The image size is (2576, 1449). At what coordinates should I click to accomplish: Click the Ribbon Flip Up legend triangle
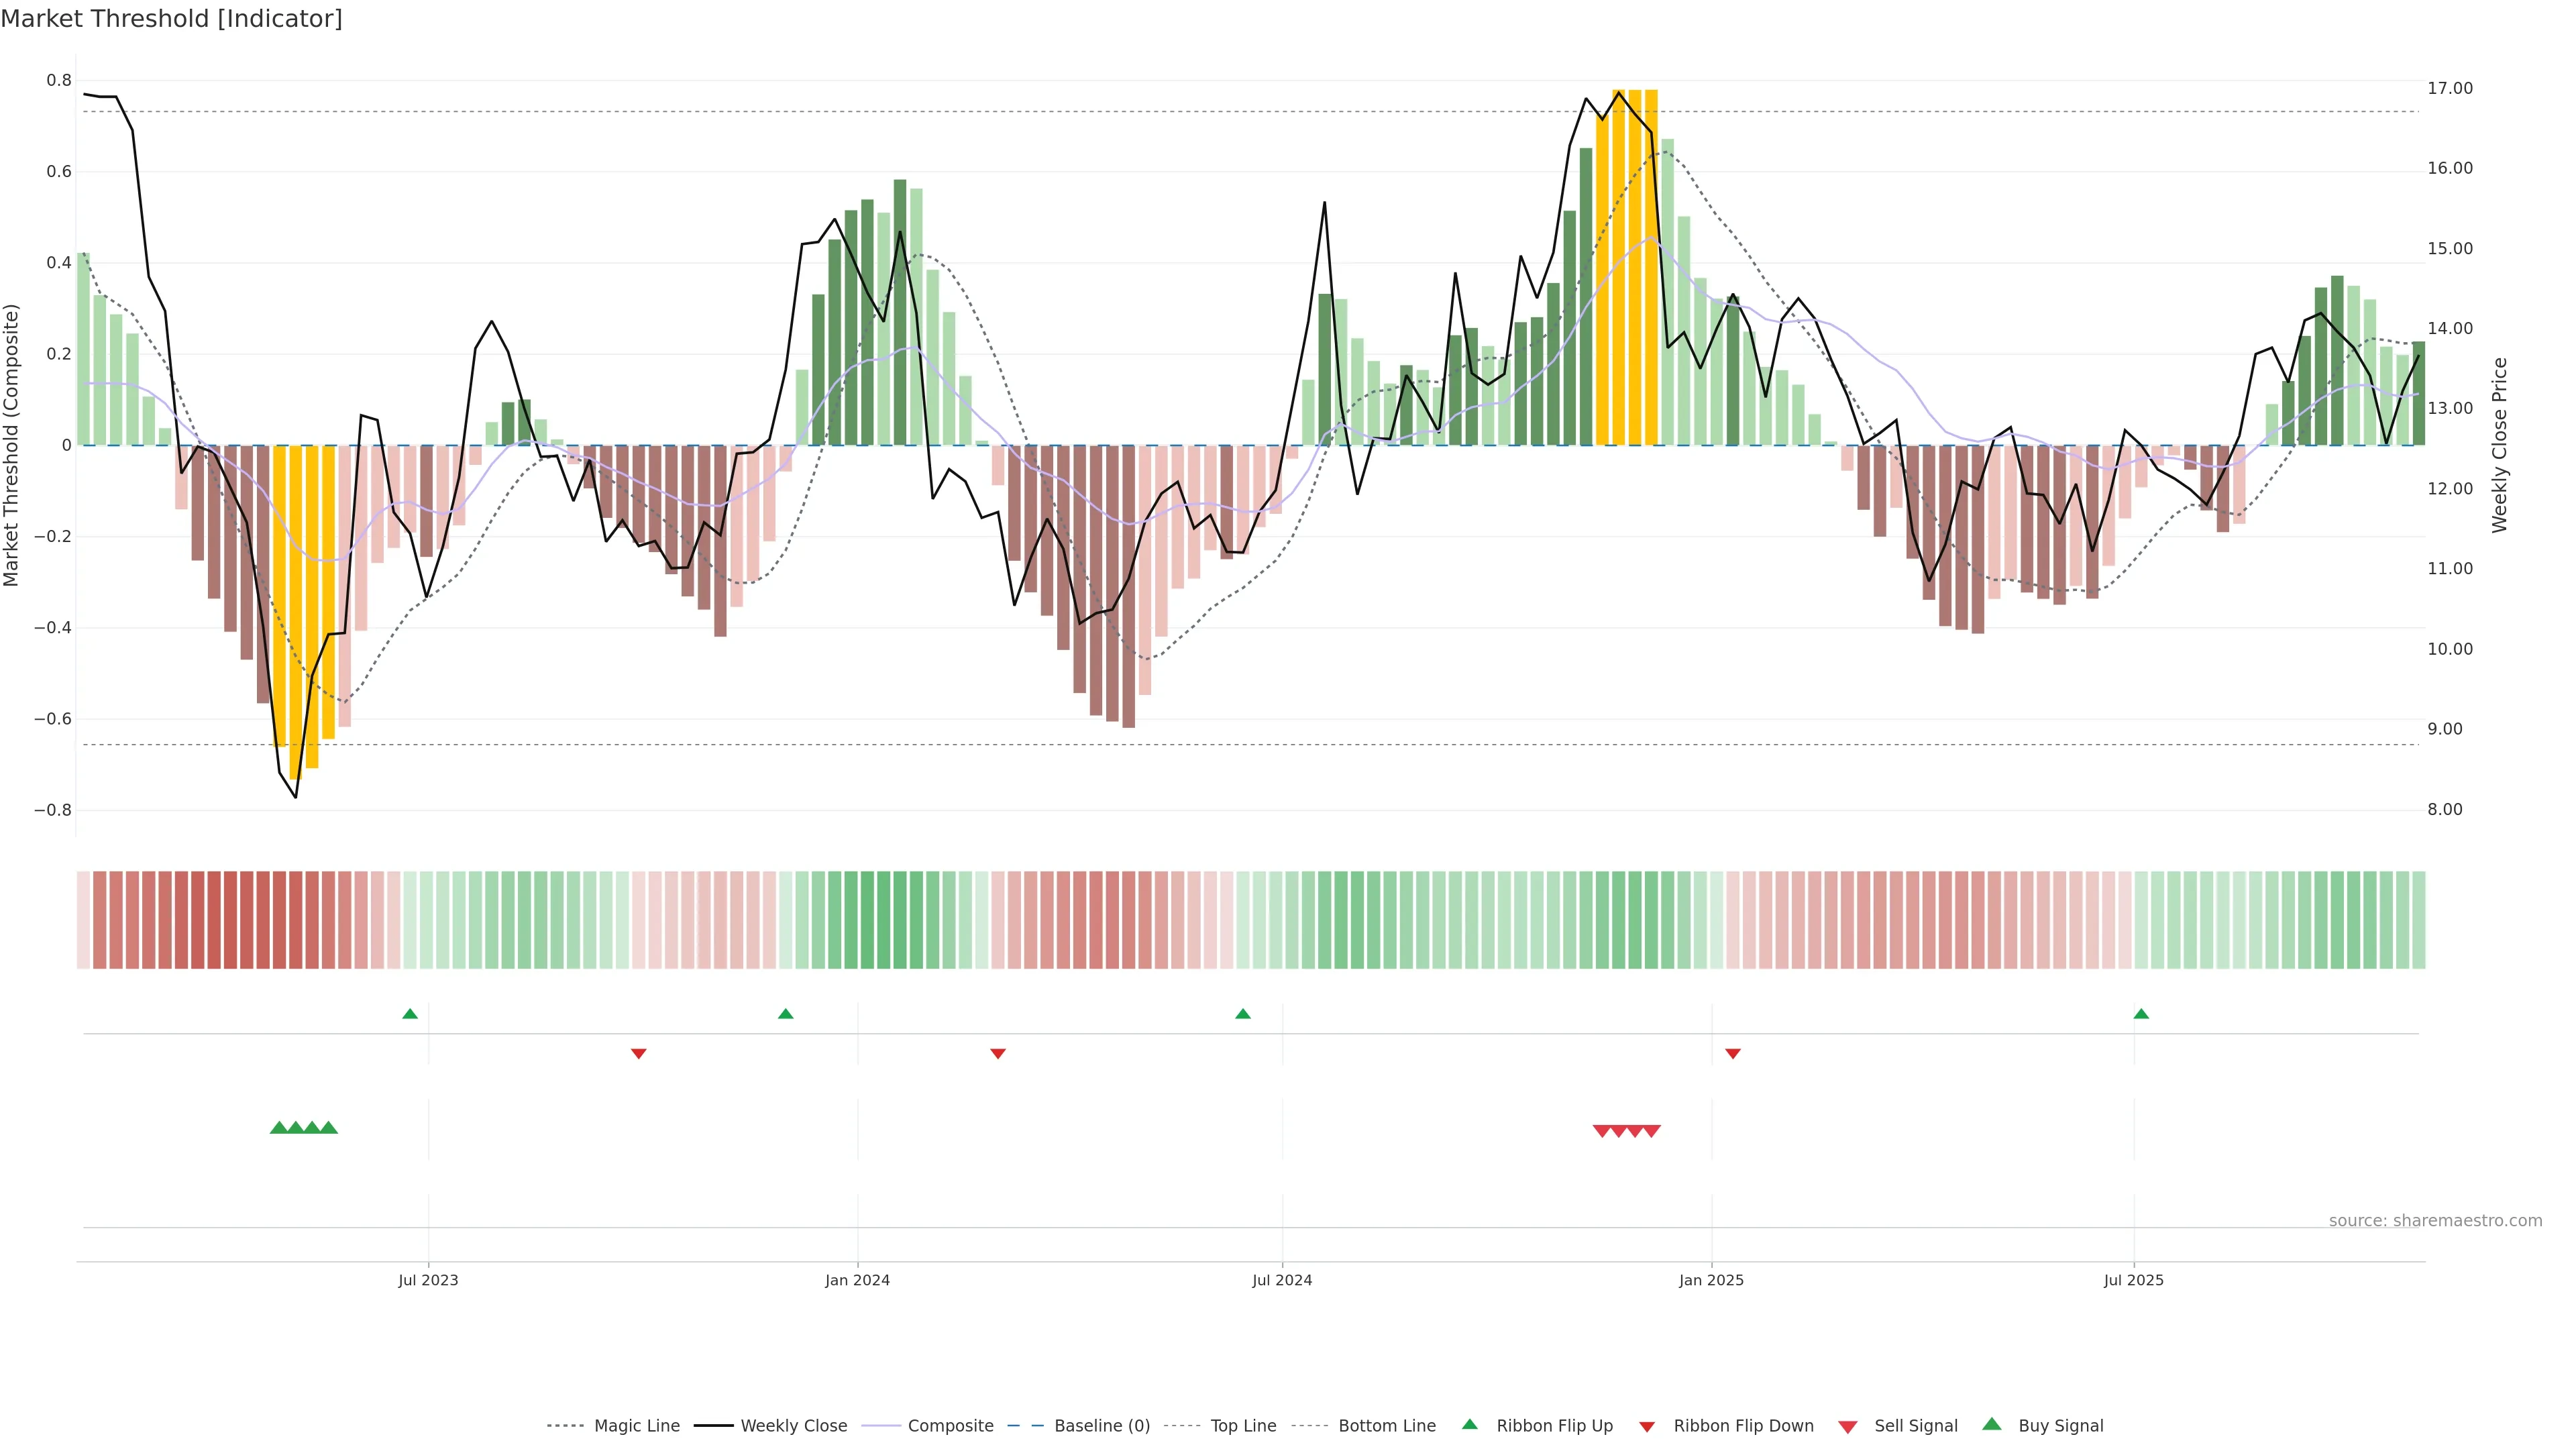tap(1469, 1424)
